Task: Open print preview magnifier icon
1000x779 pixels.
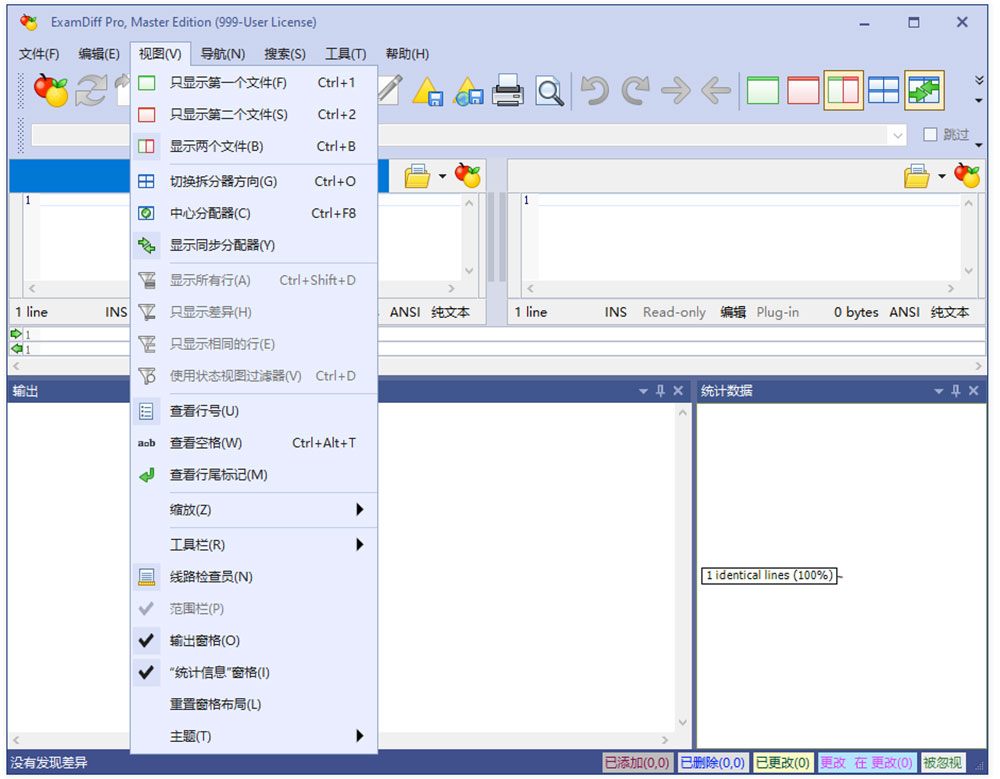Action: 549,91
